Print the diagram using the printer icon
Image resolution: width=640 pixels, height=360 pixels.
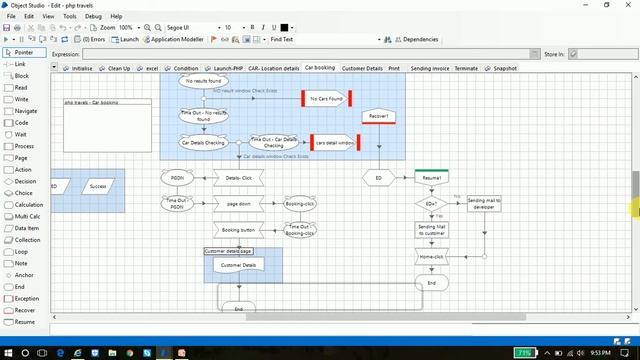pyautogui.click(x=17, y=28)
